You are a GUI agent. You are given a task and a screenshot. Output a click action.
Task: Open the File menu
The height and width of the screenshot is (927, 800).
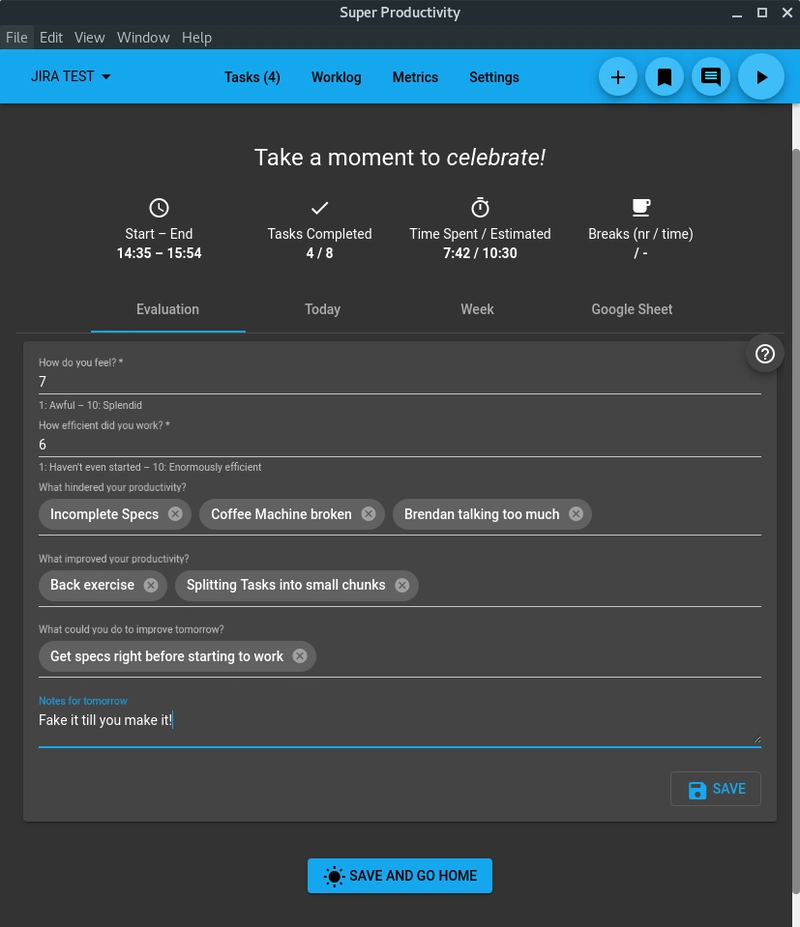pos(16,37)
